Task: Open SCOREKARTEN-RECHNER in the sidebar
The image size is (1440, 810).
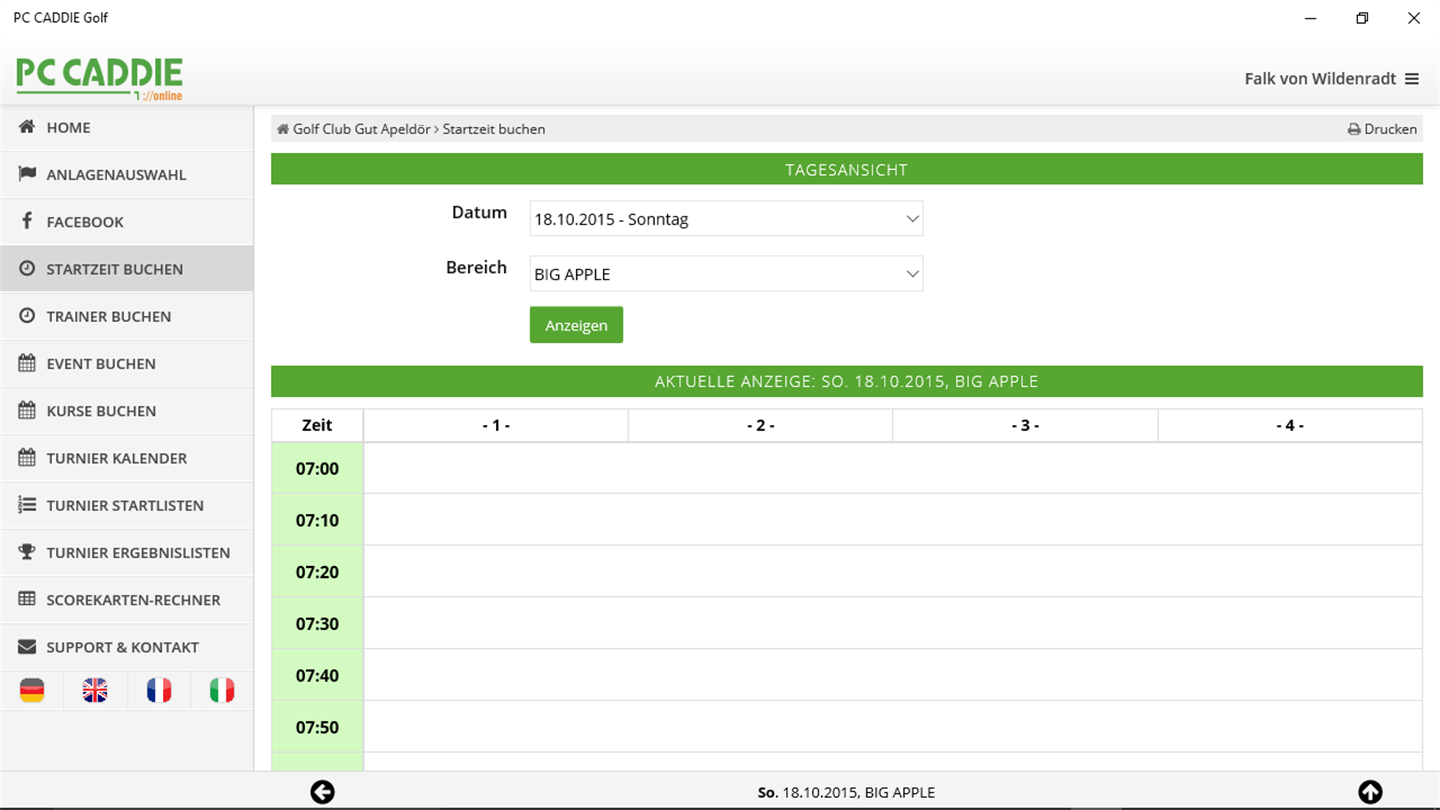Action: (127, 600)
